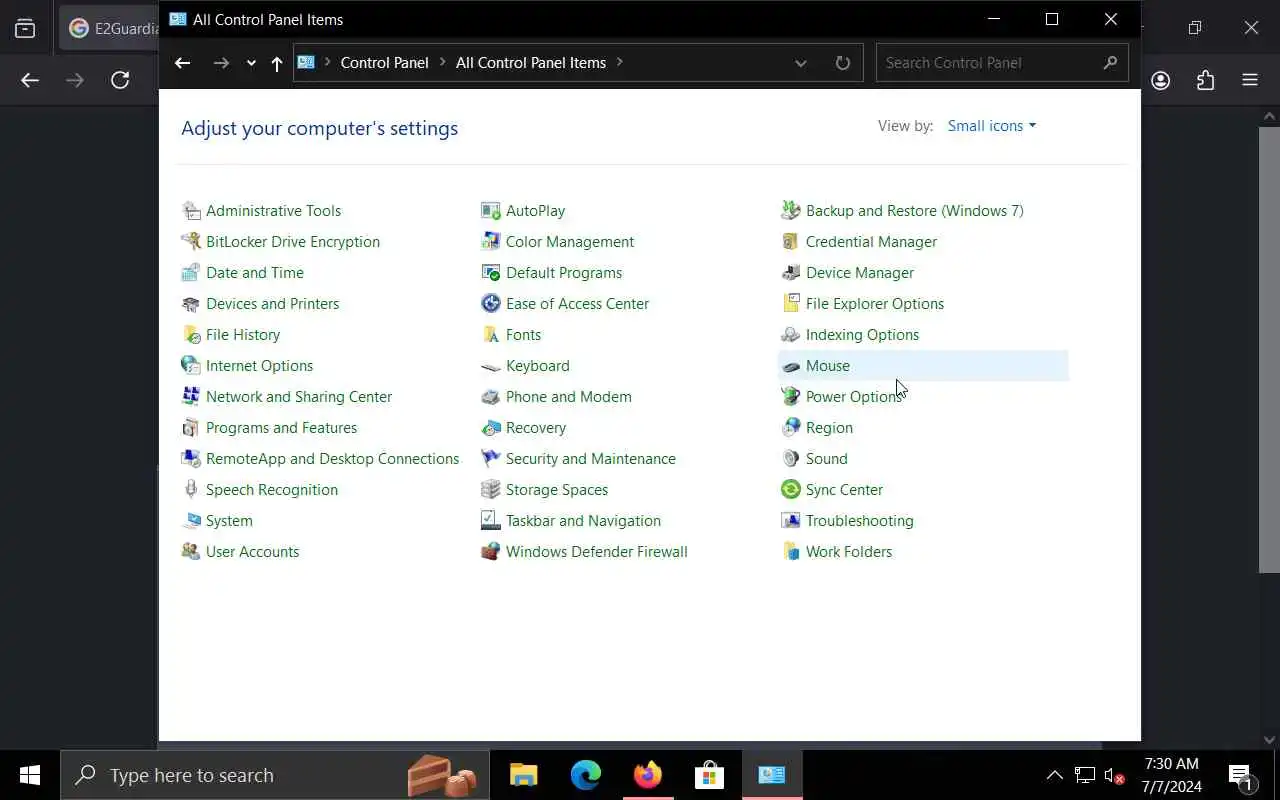This screenshot has height=800, width=1280.
Task: Open the Windows Start menu
Action: [30, 775]
